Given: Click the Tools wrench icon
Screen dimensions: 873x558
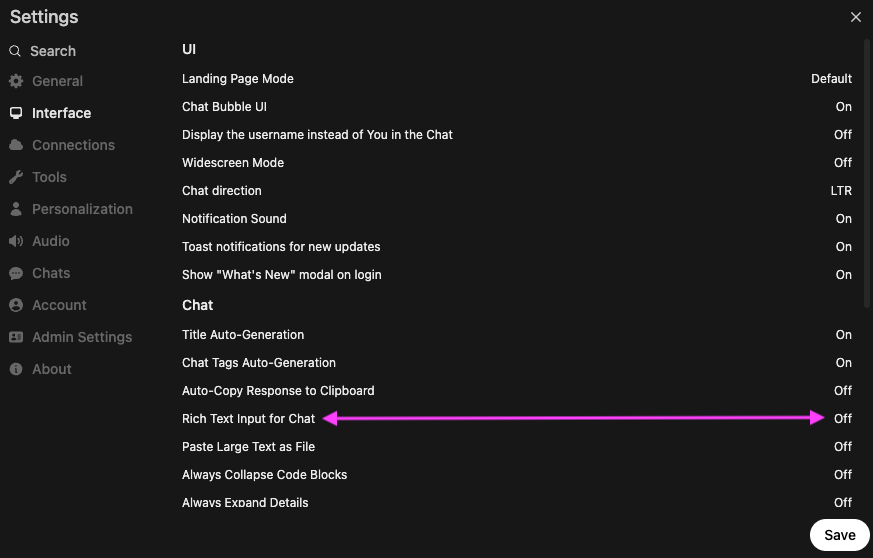Looking at the screenshot, I should click(x=16, y=177).
